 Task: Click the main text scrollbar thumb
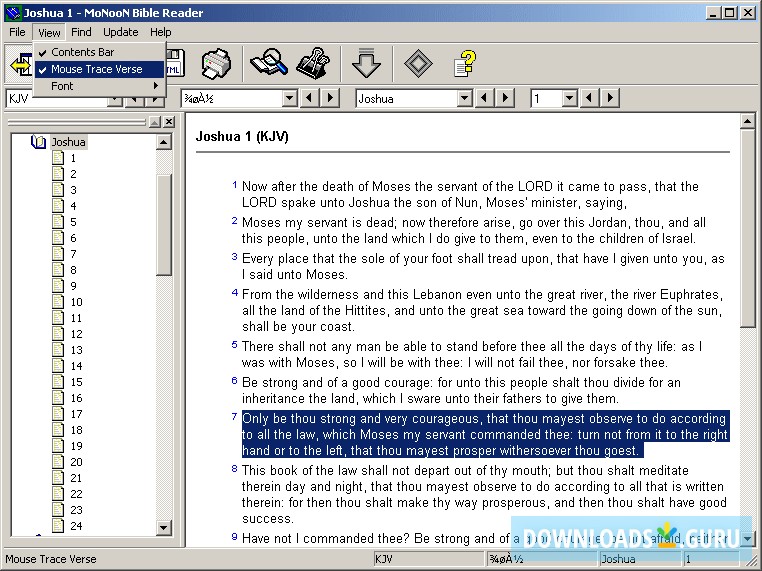(747, 228)
